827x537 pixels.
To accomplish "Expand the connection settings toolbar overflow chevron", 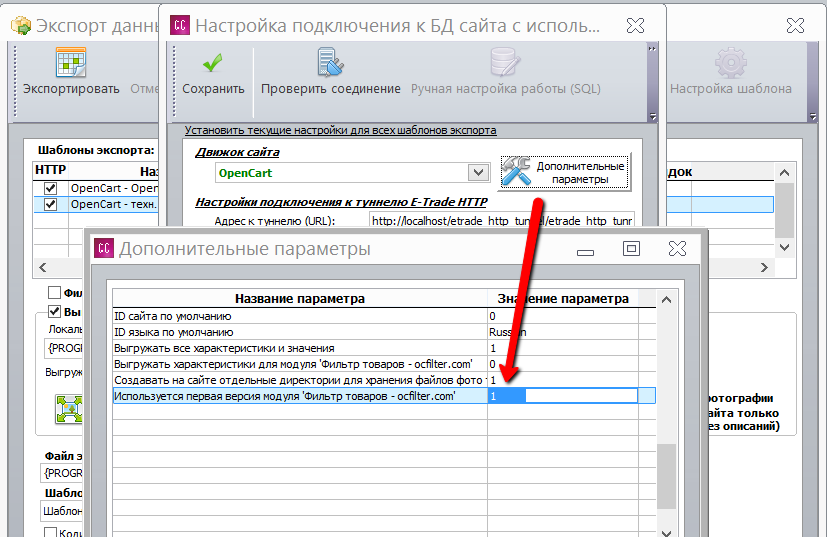I will pos(652,49).
